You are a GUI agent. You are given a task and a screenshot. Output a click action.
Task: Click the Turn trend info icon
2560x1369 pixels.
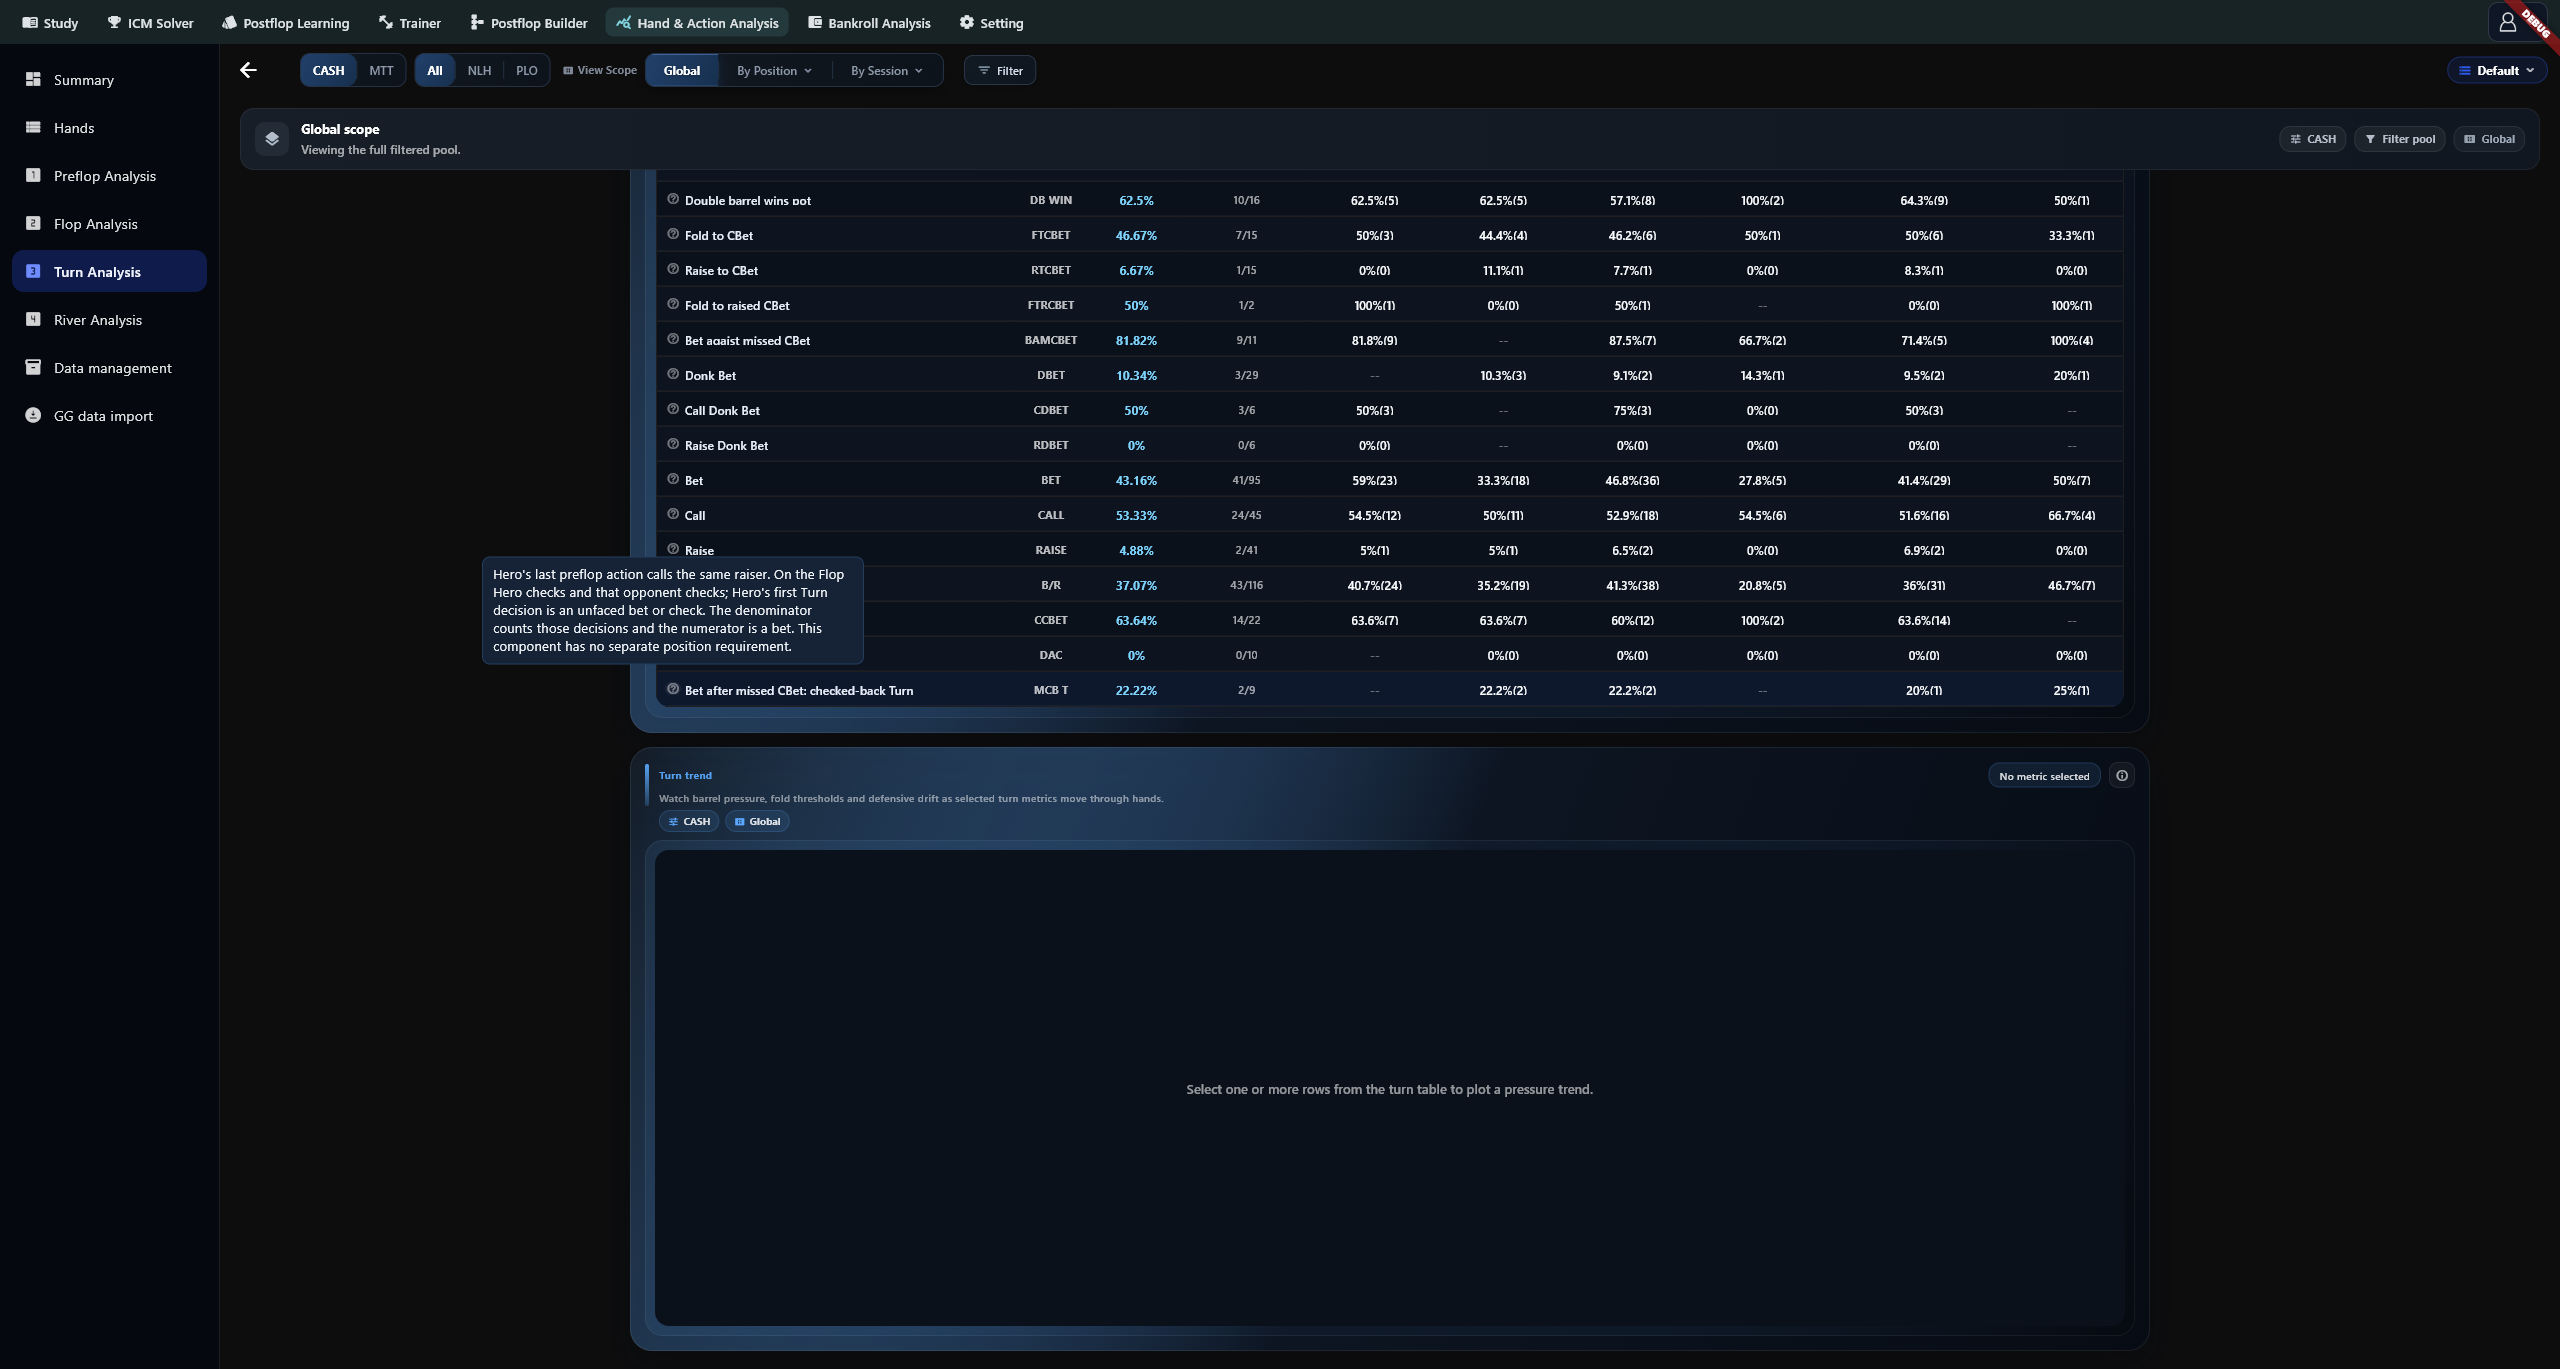coord(2121,776)
